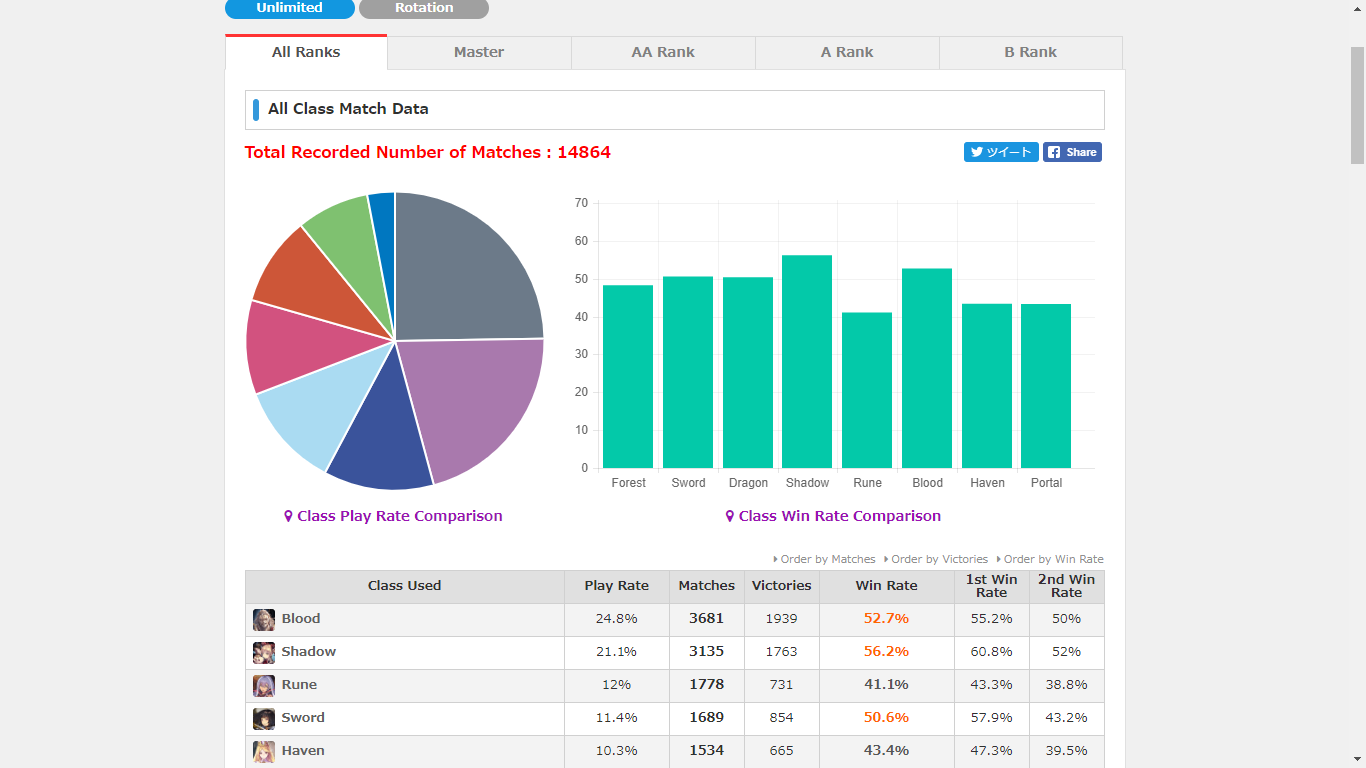This screenshot has height=768, width=1366.
Task: Share the page on Facebook
Action: point(1072,152)
